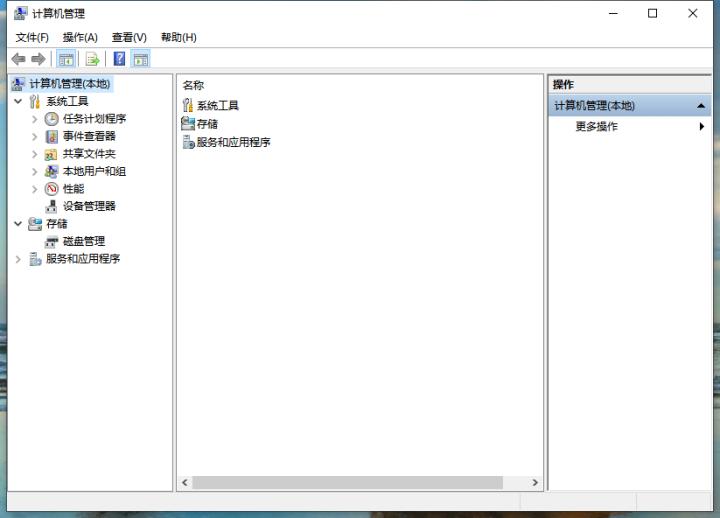Image resolution: width=720 pixels, height=518 pixels.
Task: Select 性能 in the tree
Action: (x=73, y=189)
